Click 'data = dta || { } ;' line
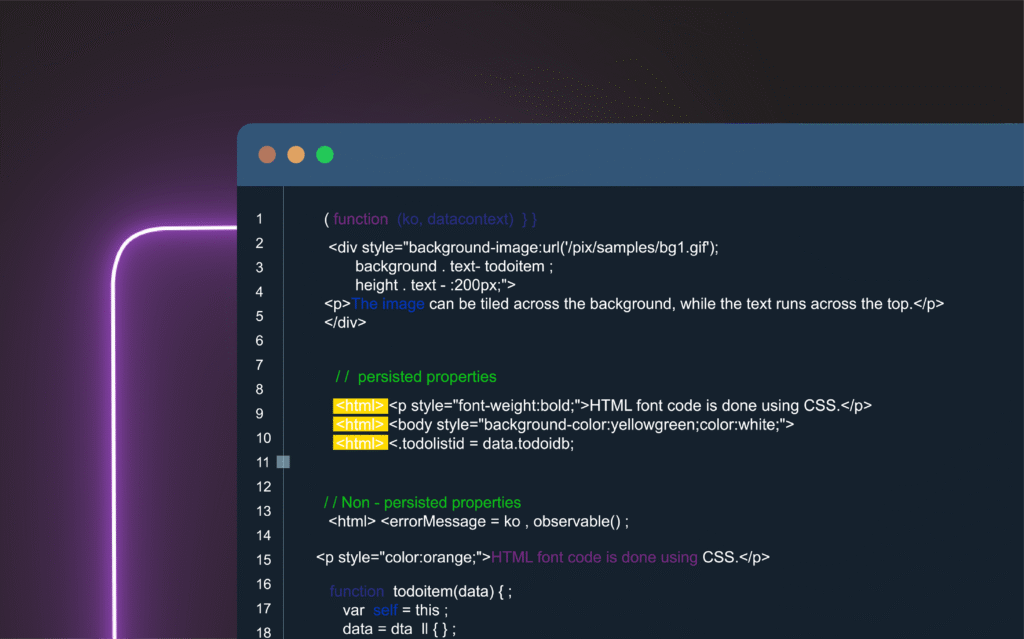Screen dimensions: 1024x639 [x=399, y=629]
